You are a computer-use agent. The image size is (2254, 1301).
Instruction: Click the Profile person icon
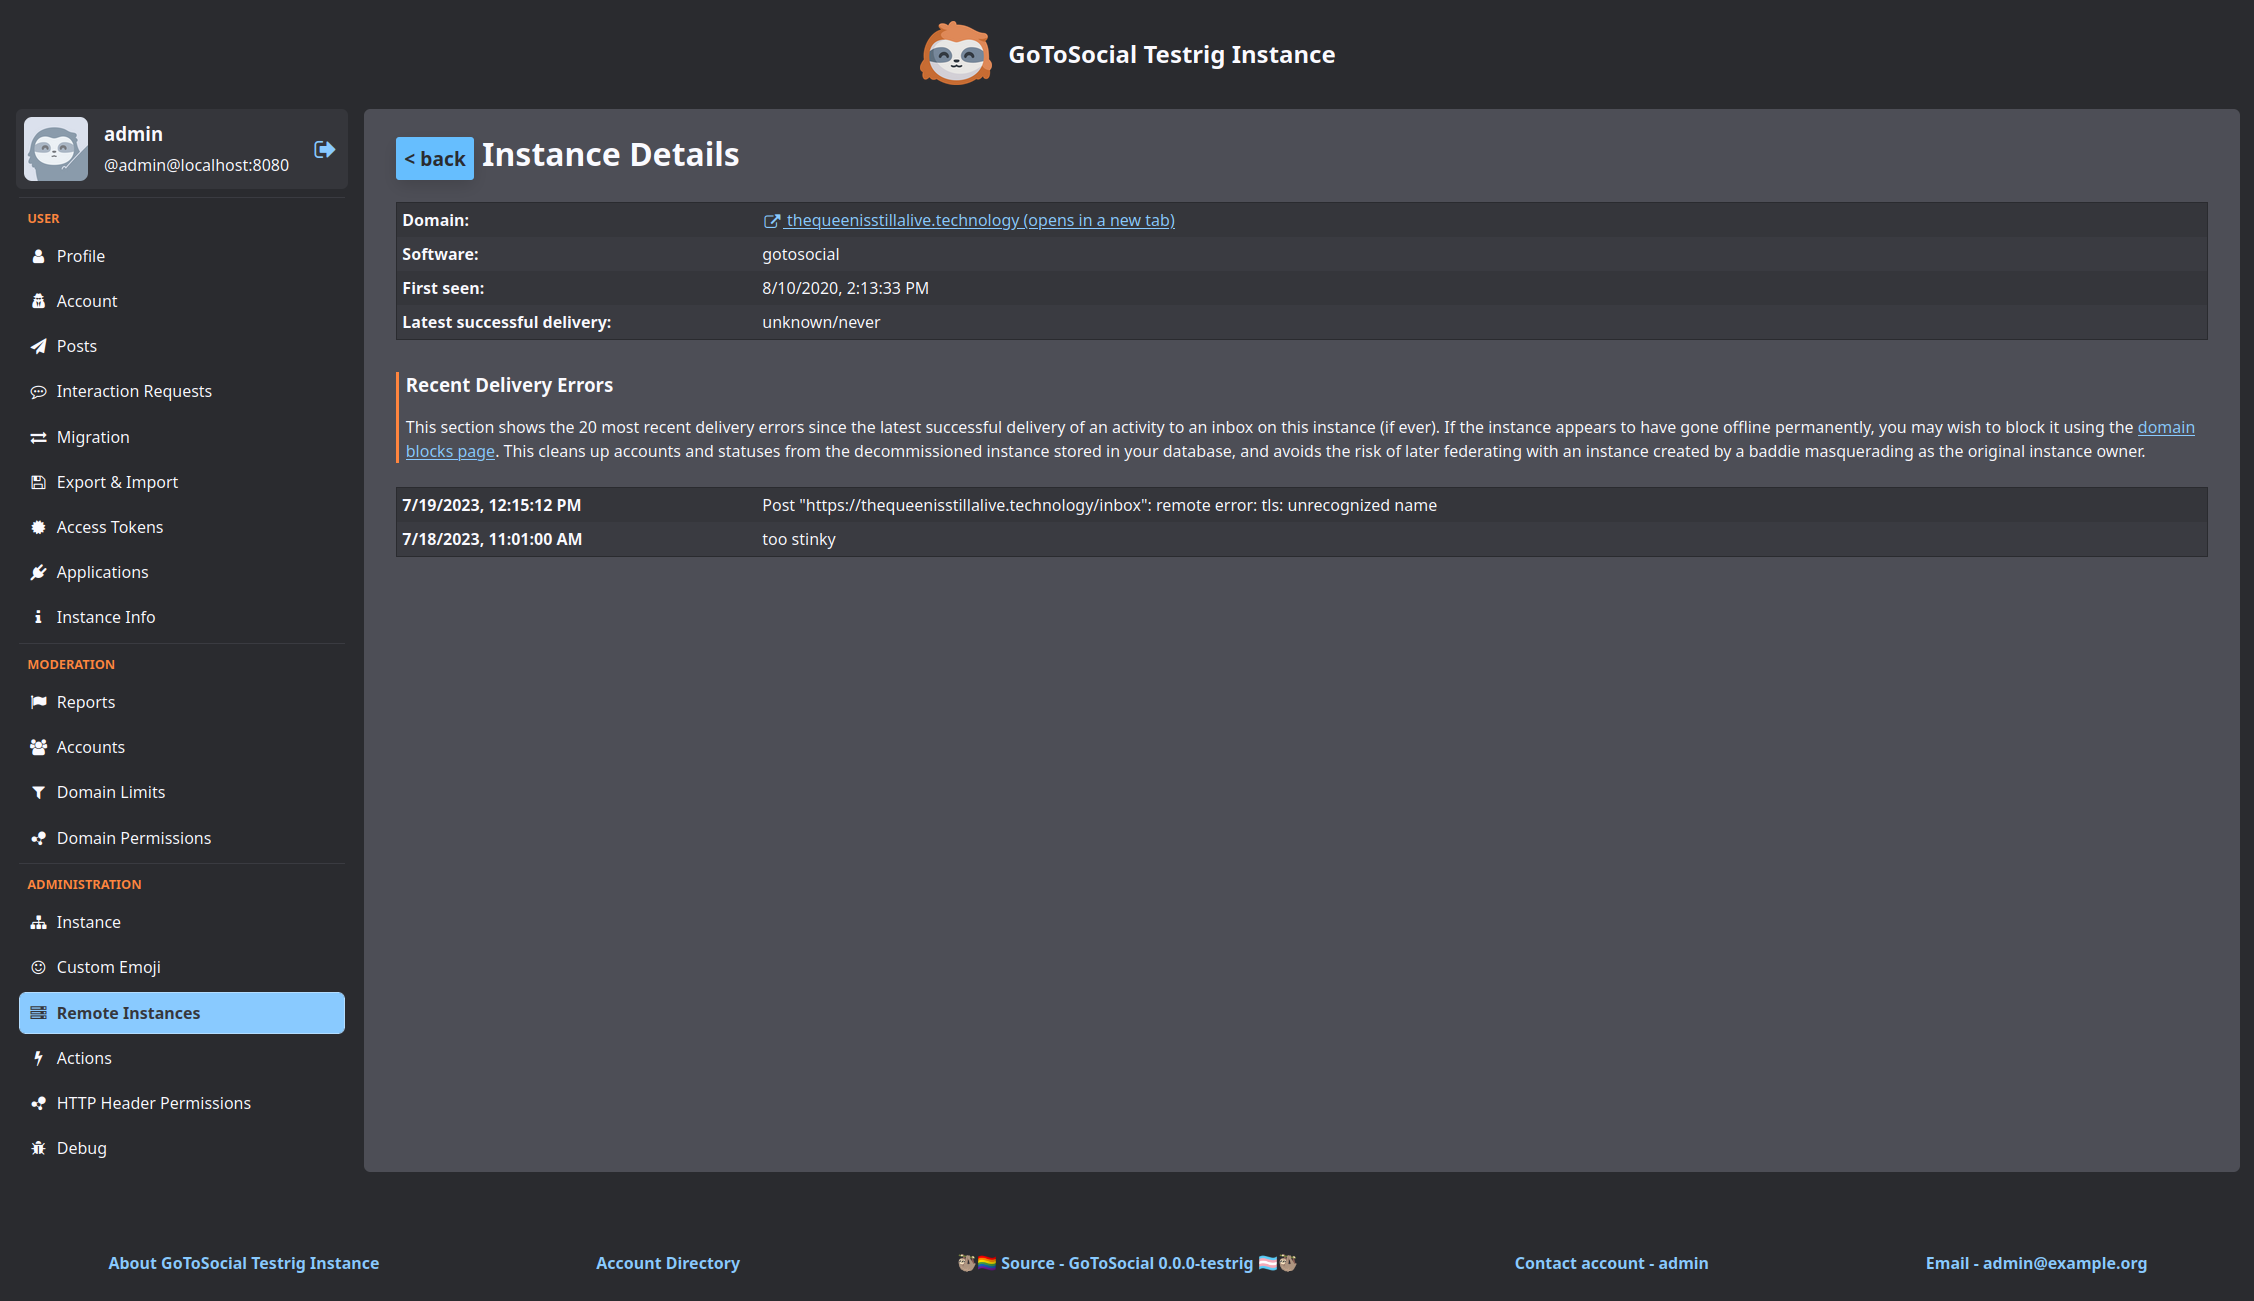coord(38,256)
